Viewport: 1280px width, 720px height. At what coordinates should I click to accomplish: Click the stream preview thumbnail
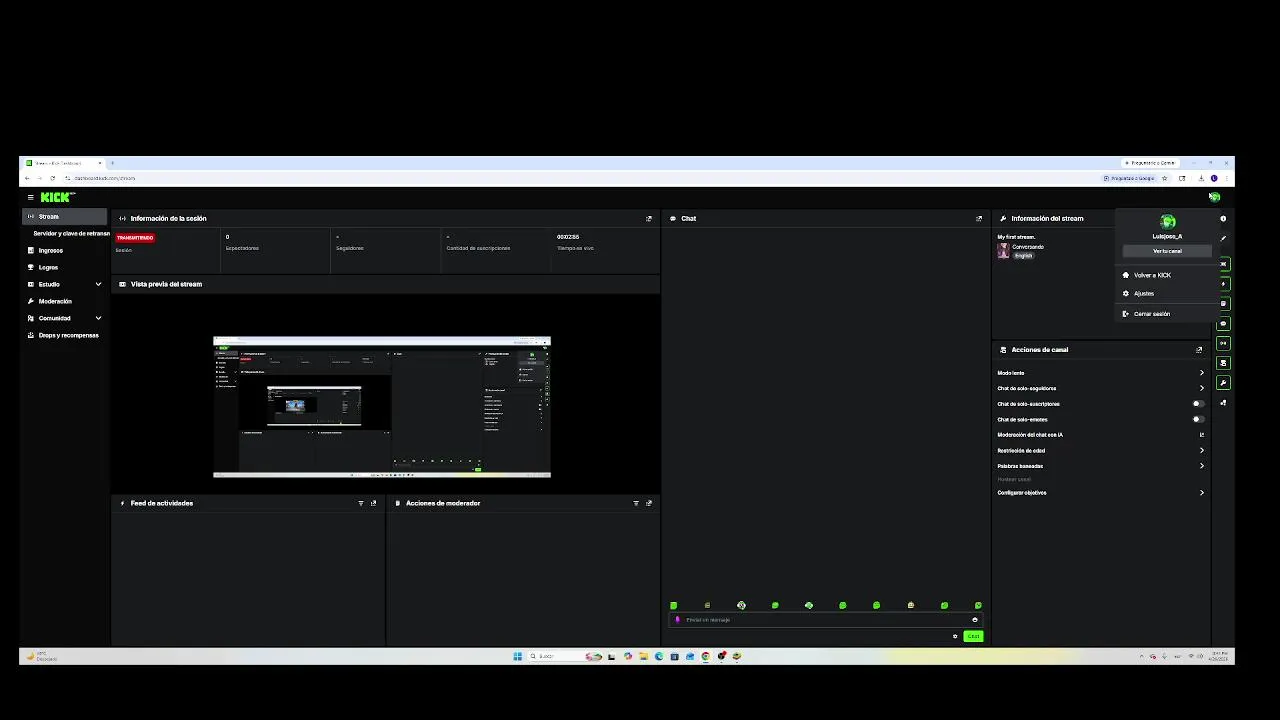tap(382, 406)
